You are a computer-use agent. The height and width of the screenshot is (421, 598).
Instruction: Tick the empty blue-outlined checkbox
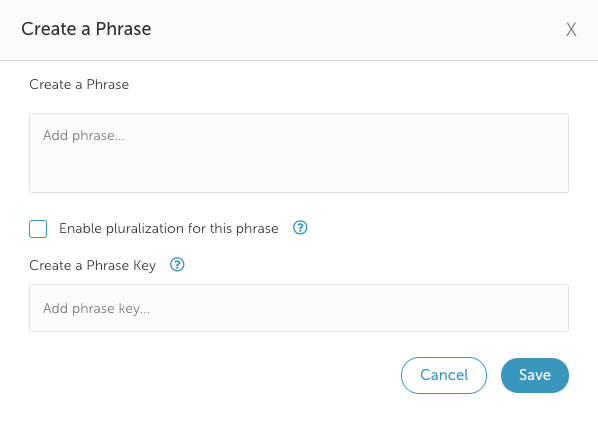[38, 229]
